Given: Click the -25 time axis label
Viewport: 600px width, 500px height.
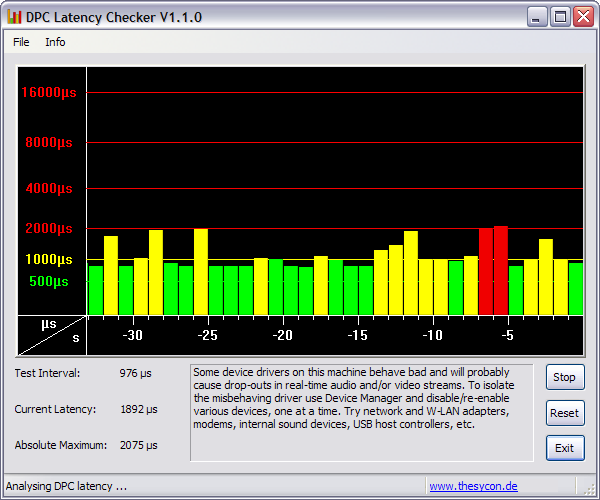Looking at the screenshot, I should [207, 336].
